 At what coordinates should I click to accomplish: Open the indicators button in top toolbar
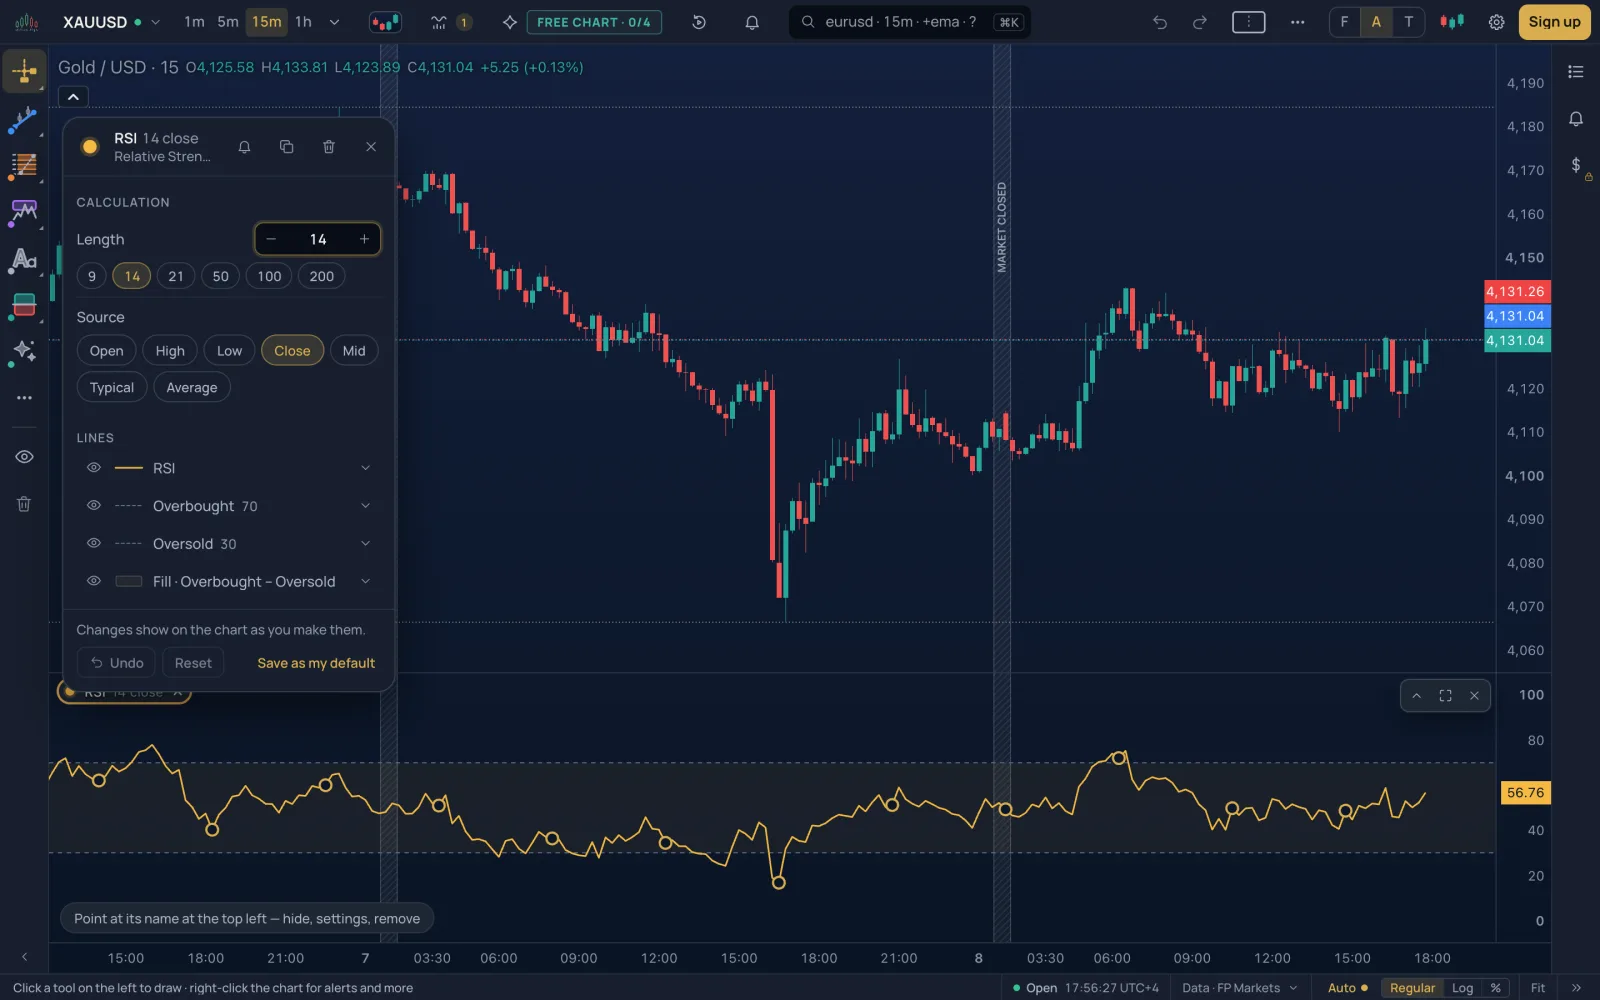(x=439, y=22)
